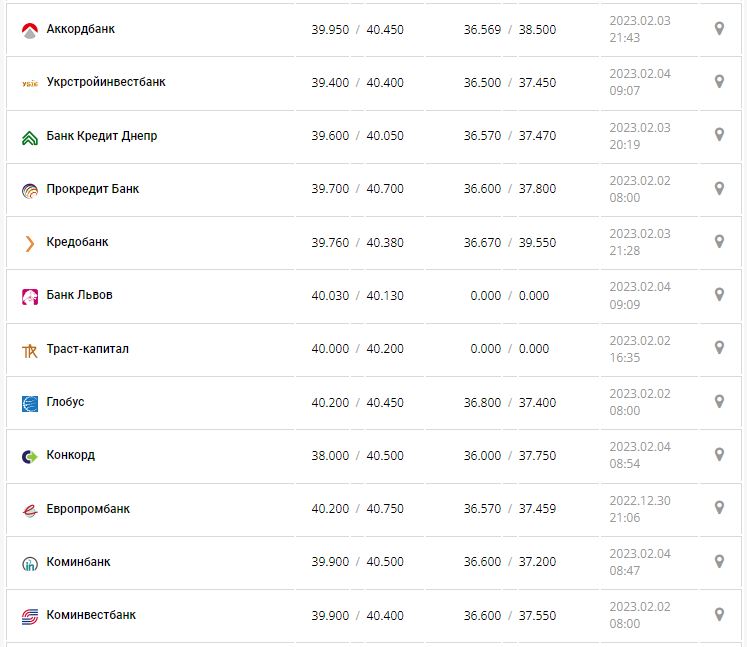The image size is (747, 647).
Task: Click the Банк Кредит Днепр logo
Action: point(29,137)
